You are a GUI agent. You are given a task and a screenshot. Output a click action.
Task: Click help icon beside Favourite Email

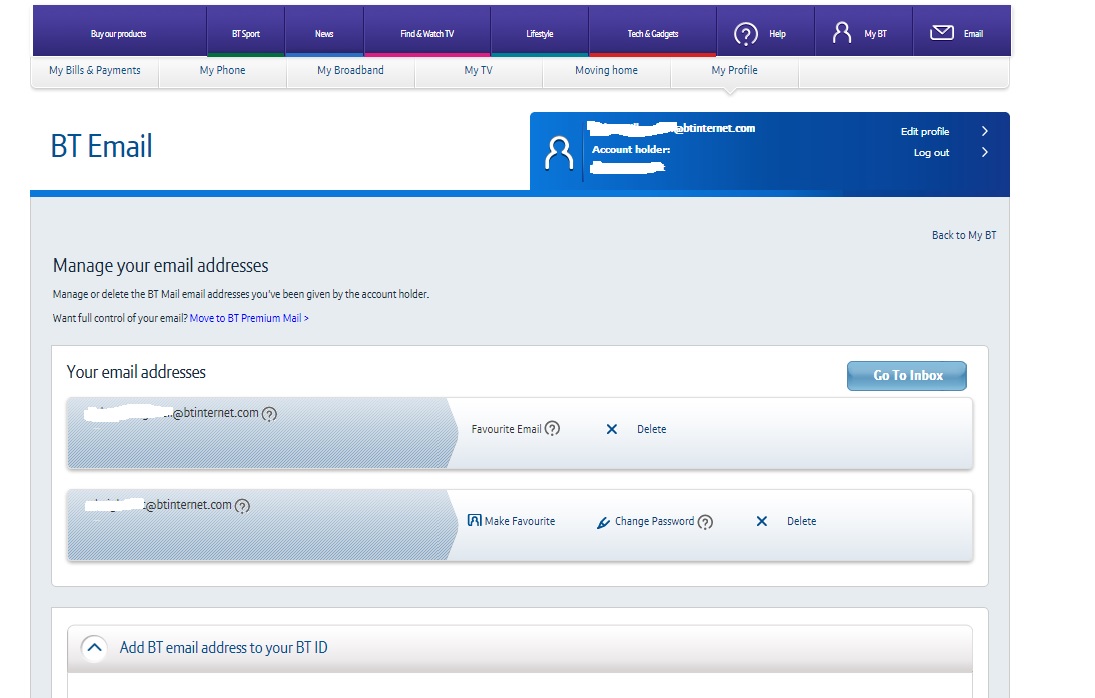pos(552,429)
